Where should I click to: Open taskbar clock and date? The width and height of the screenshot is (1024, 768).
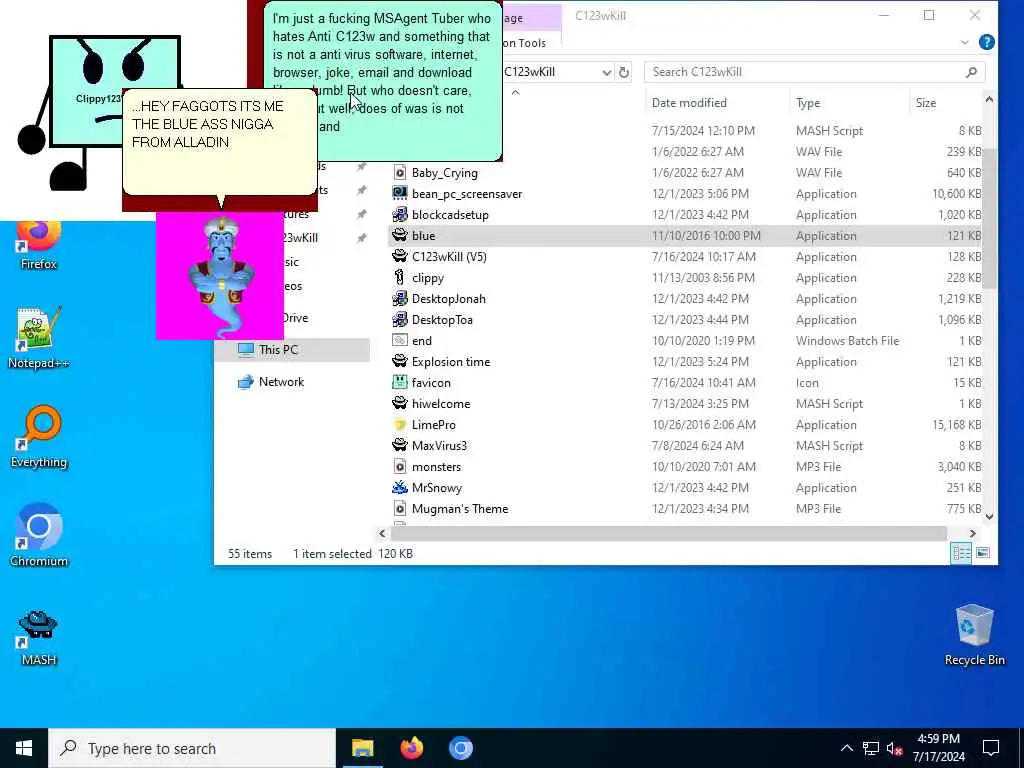coord(938,748)
